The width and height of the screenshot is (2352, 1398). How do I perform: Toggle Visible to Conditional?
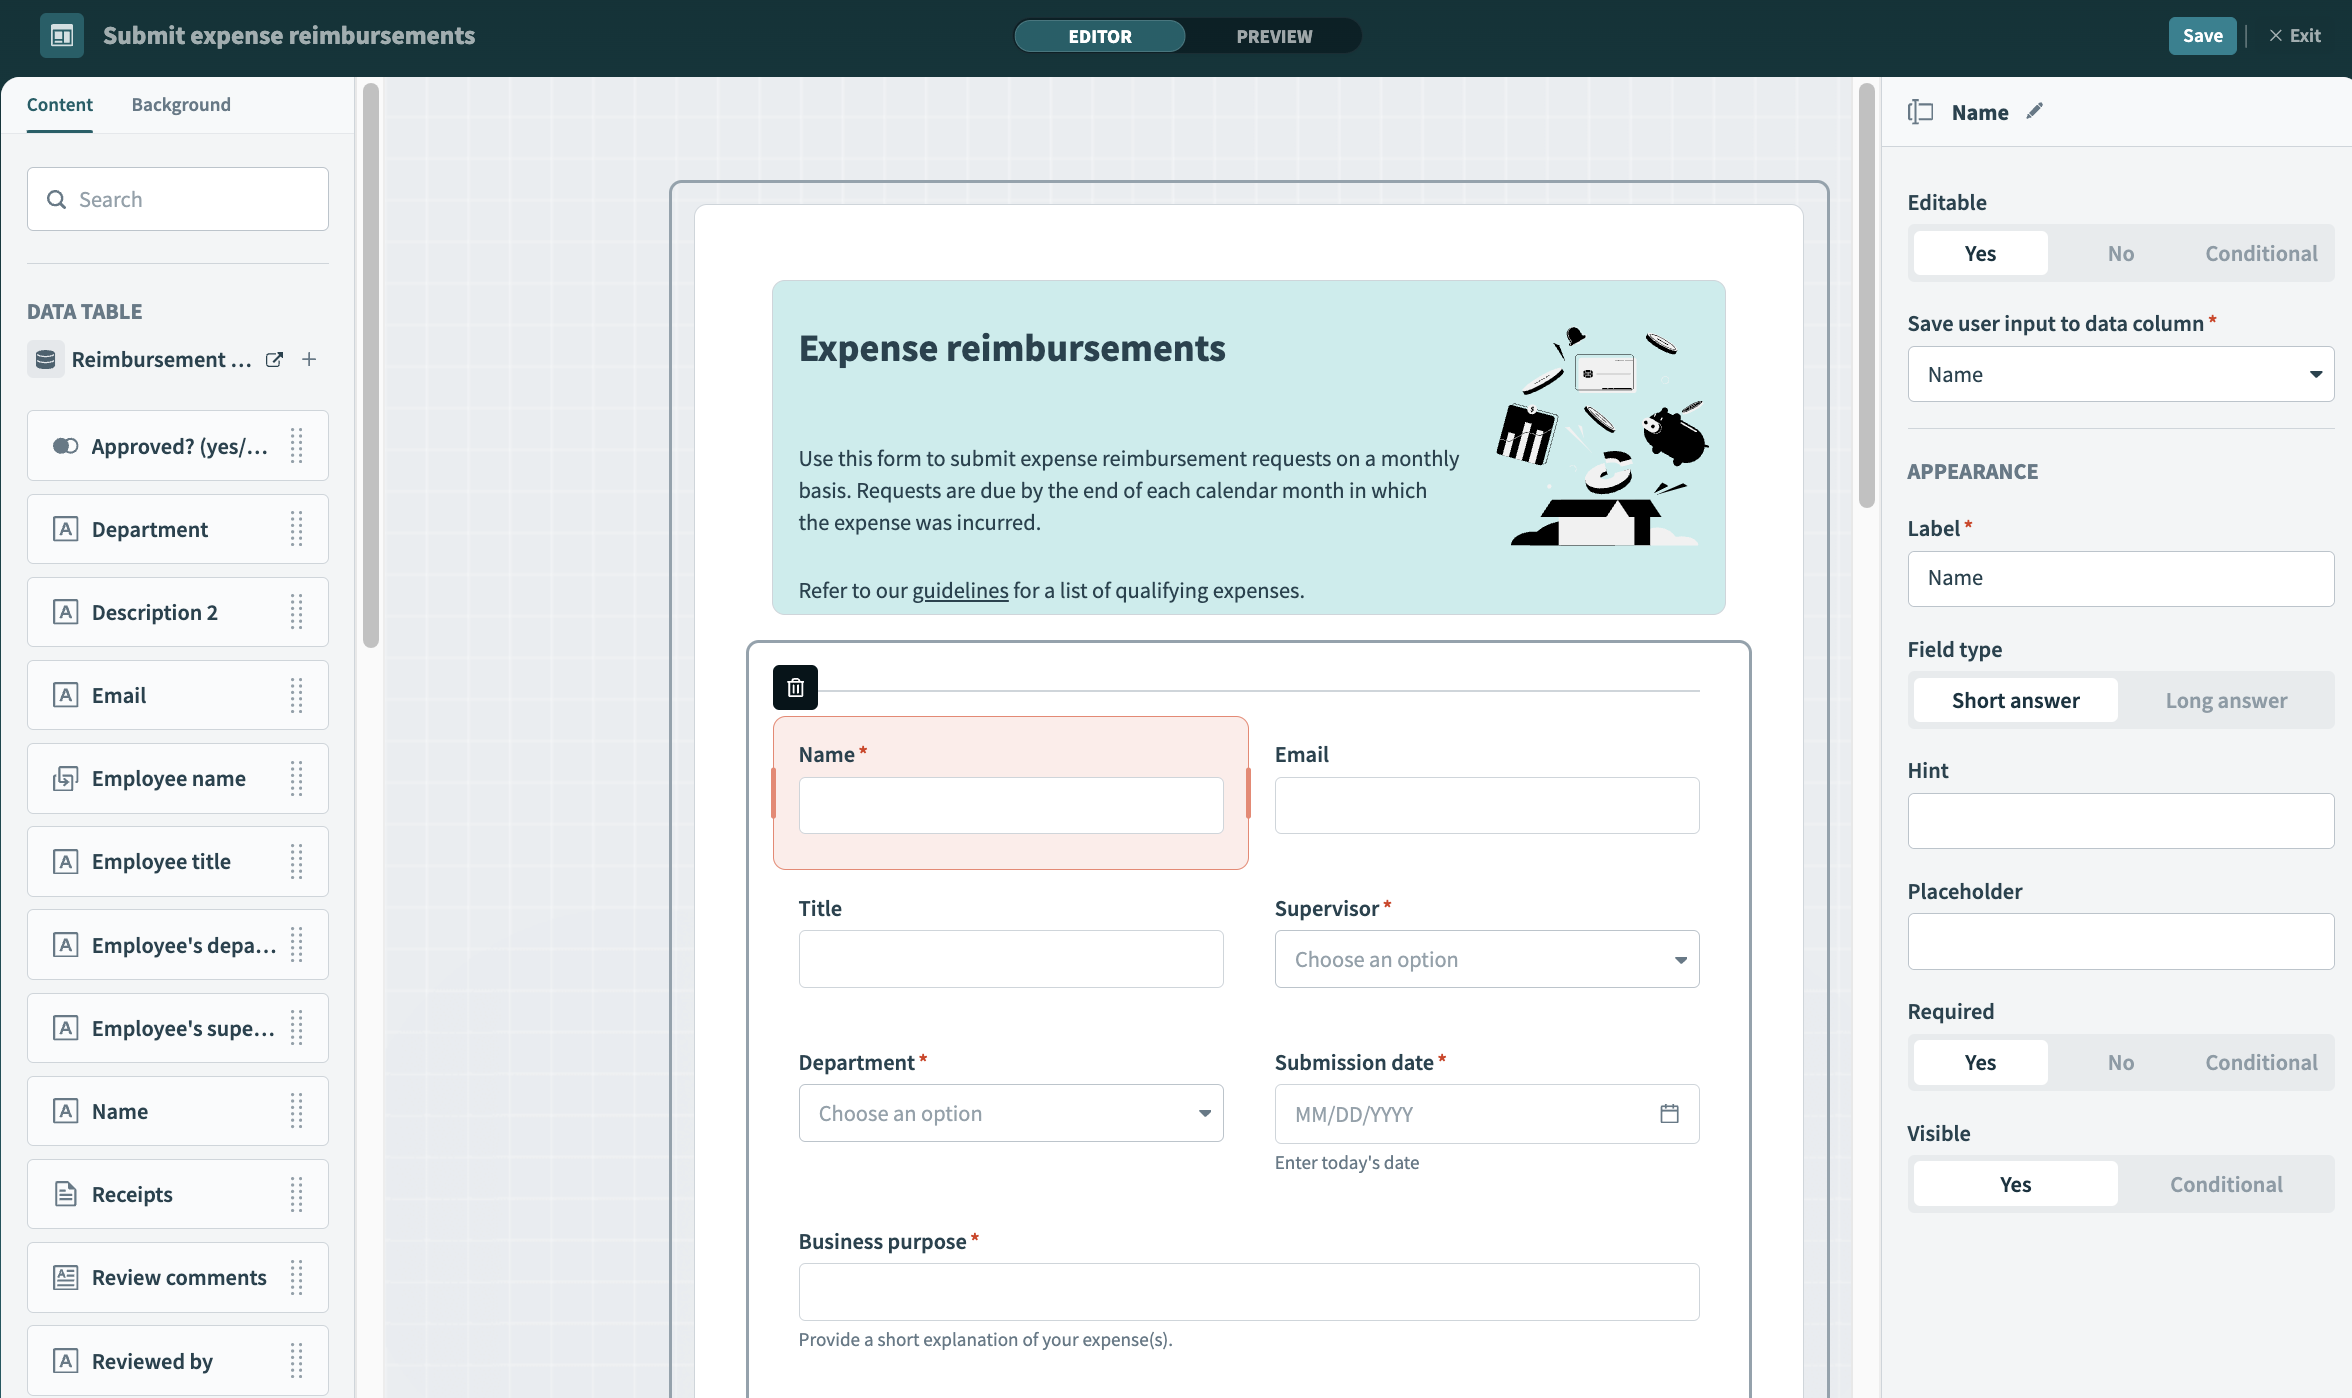2226,1183
